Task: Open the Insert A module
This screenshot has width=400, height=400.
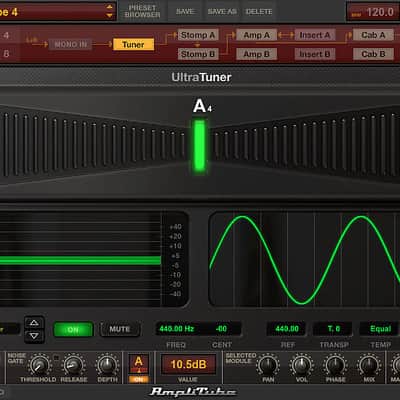Action: click(x=315, y=35)
